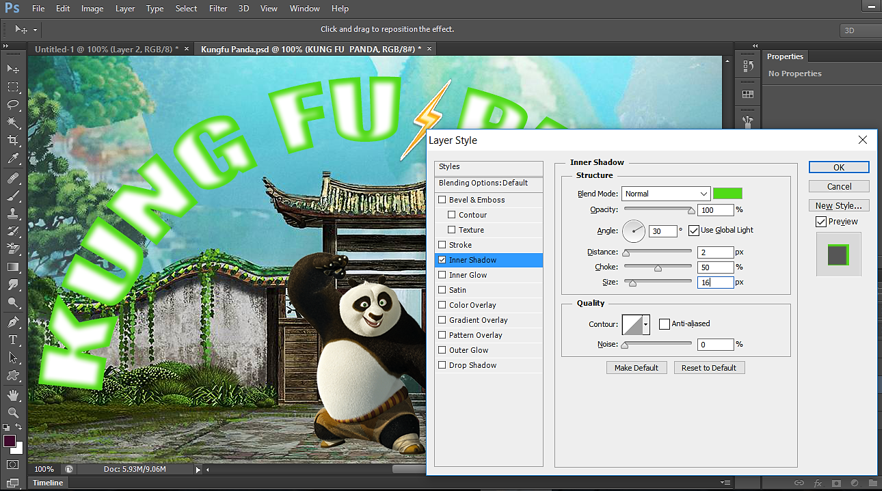
Task: Open the Brush Presets panel icon
Action: pos(748,121)
